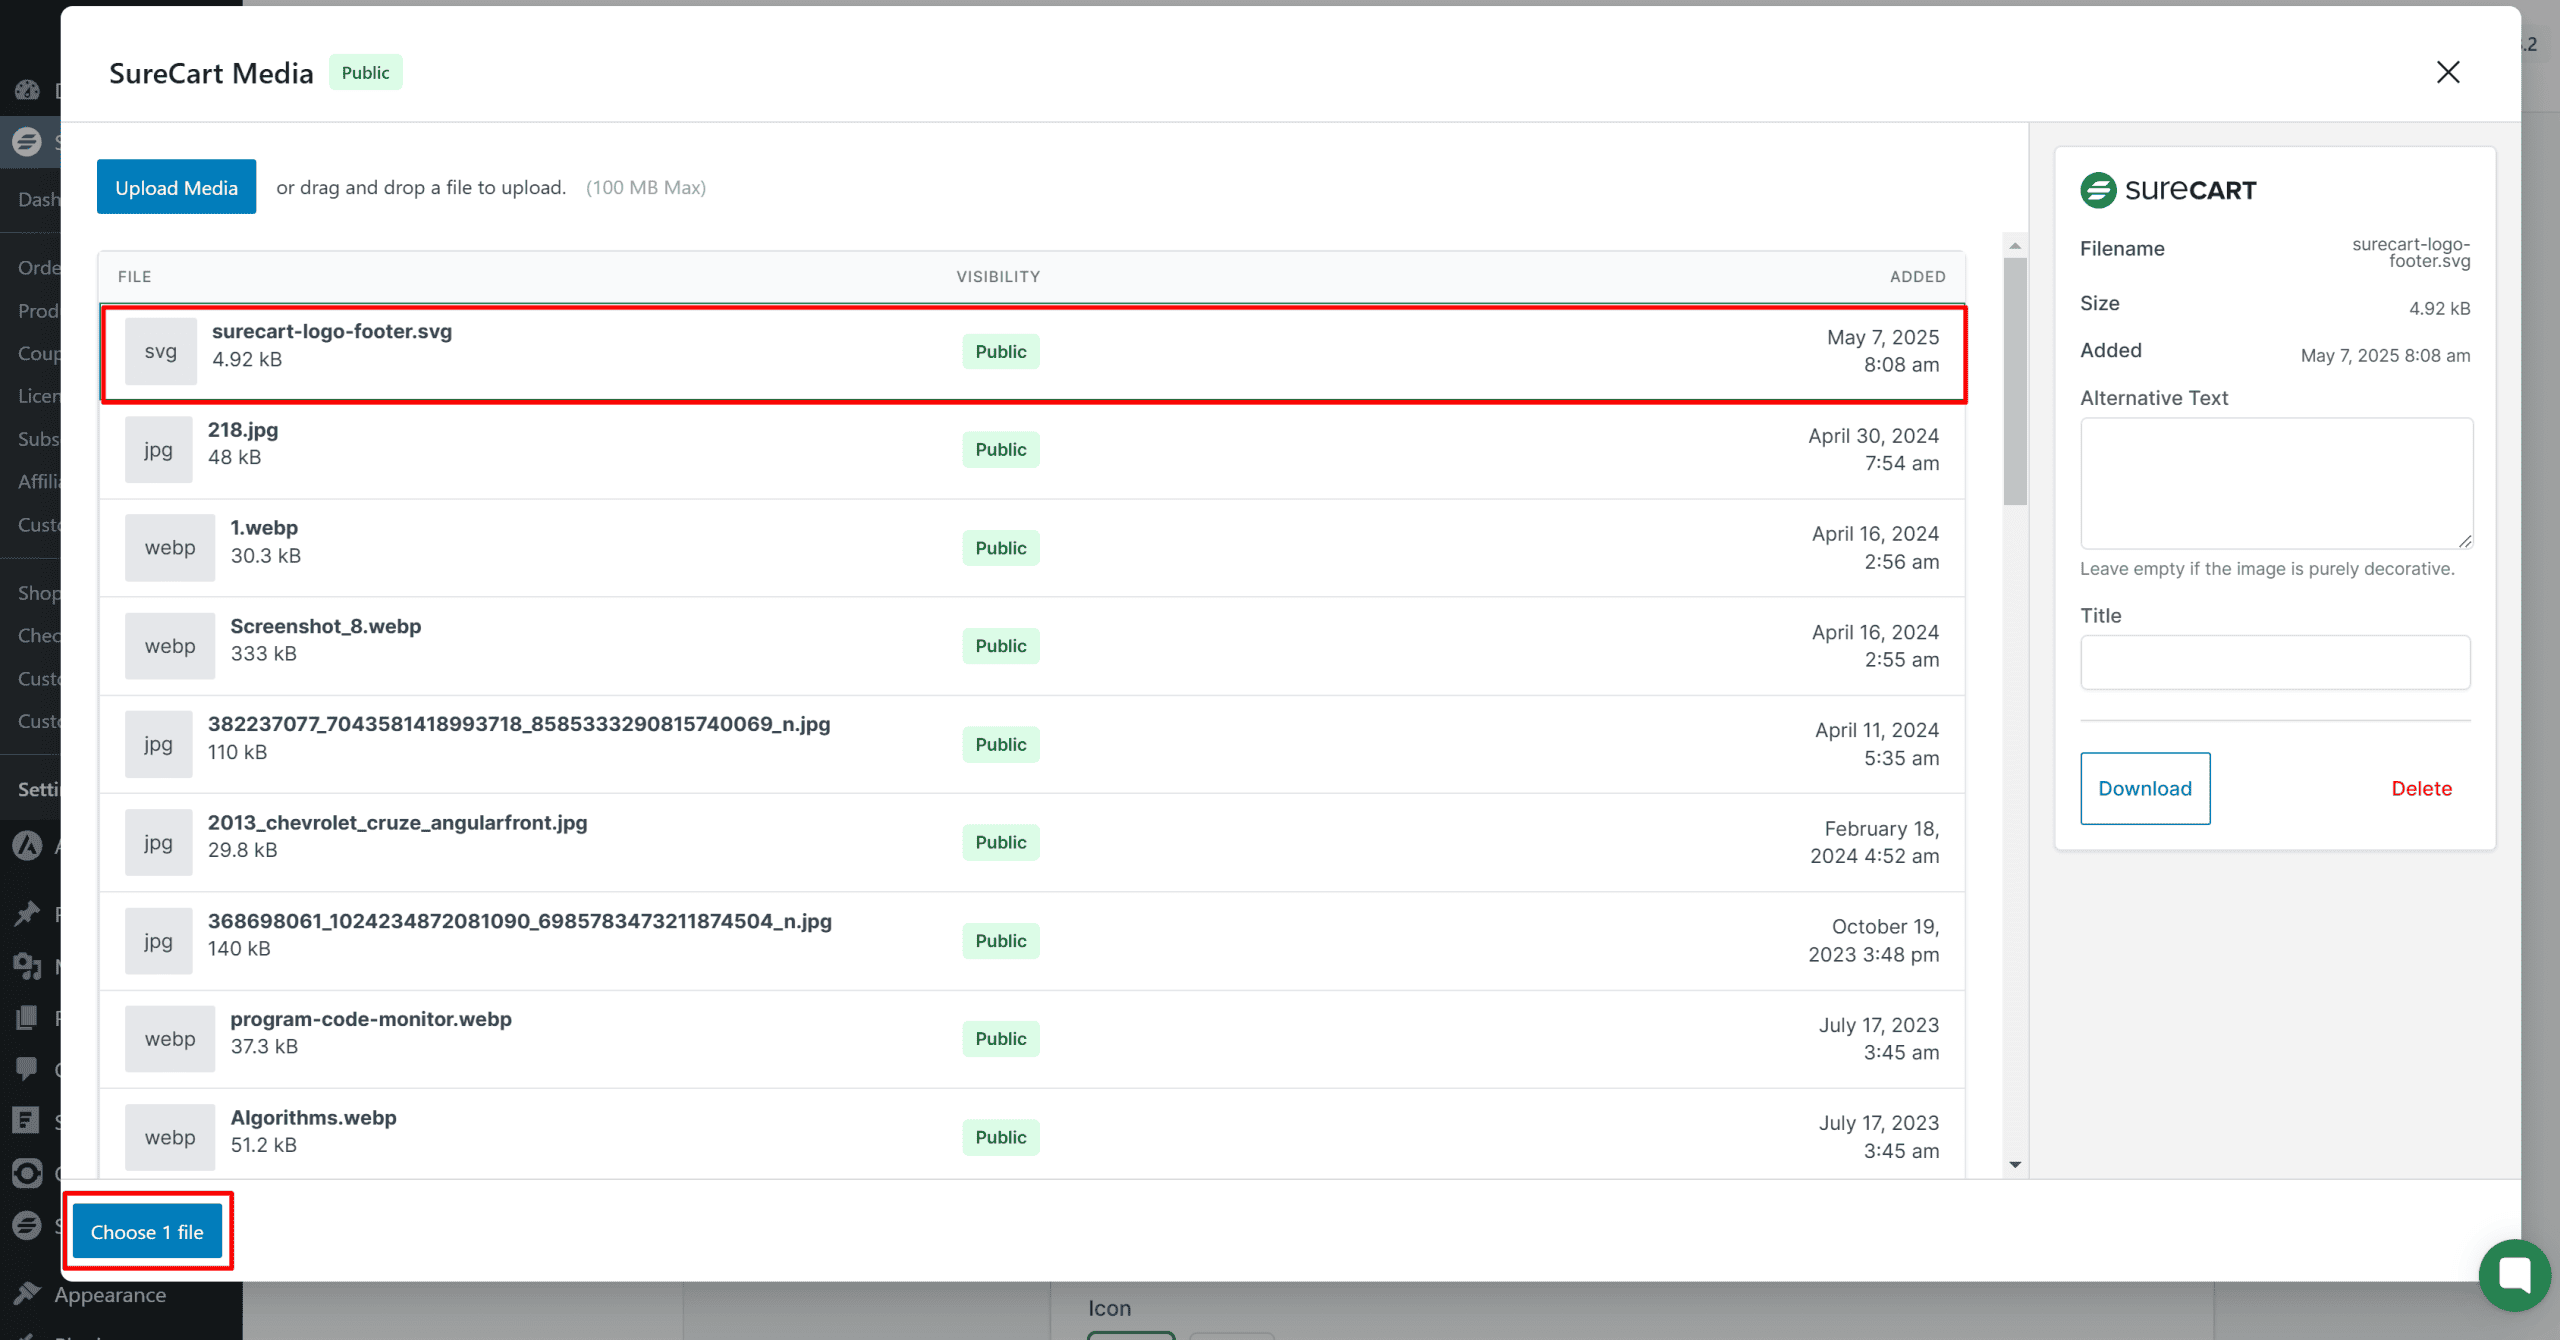Viewport: 2560px width, 1340px height.
Task: Click the Title input field
Action: [x=2275, y=662]
